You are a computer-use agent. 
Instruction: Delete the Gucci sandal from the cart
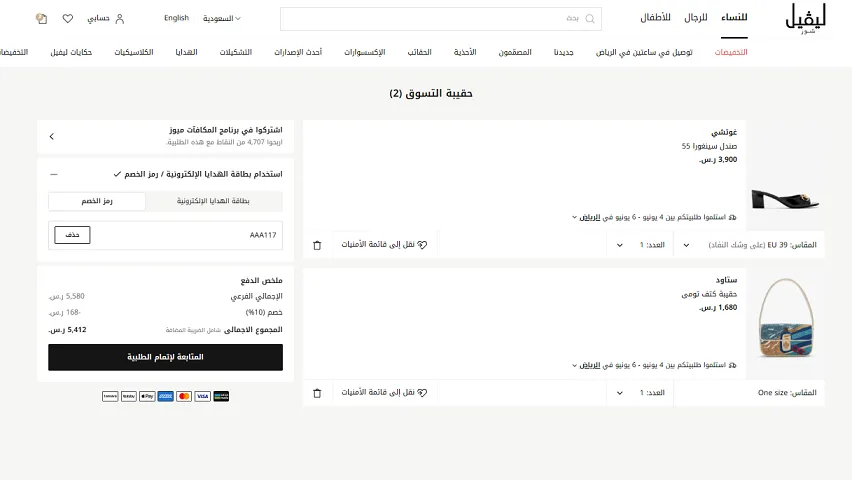click(x=317, y=245)
